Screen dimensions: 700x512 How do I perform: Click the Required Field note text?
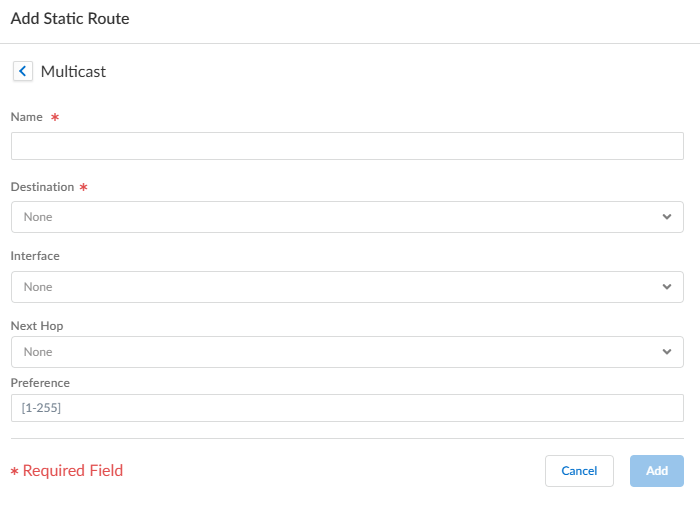click(x=72, y=471)
